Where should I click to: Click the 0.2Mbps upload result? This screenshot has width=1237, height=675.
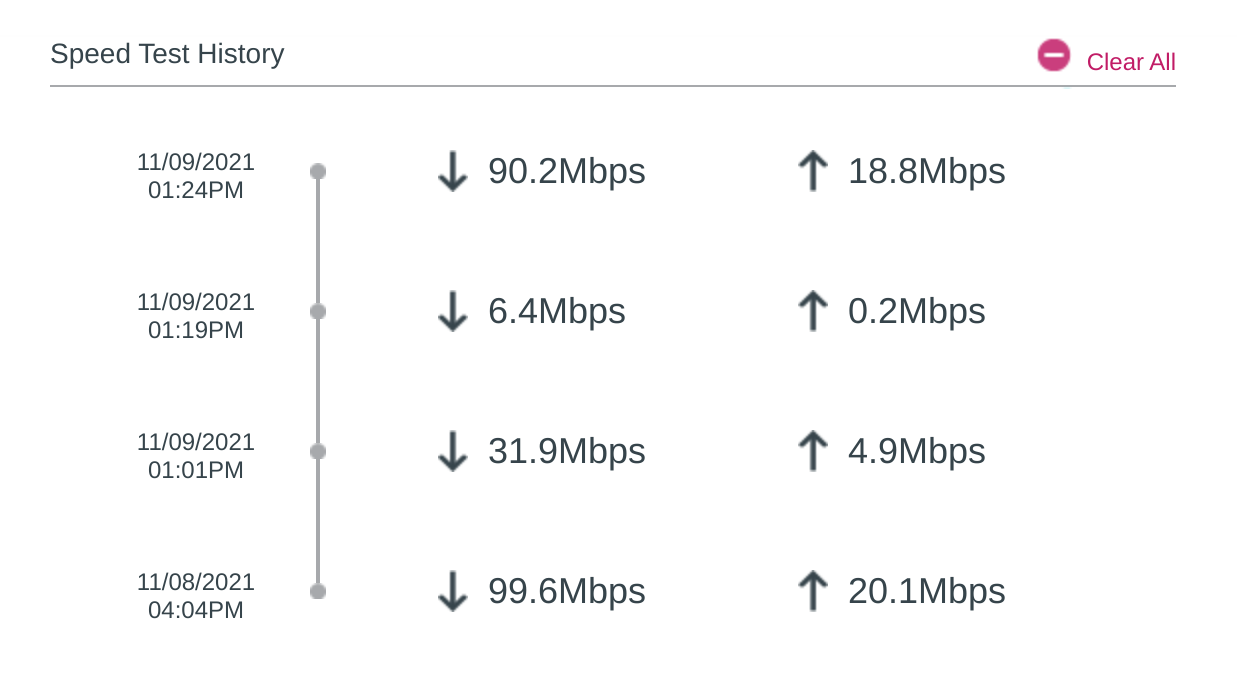coord(916,312)
